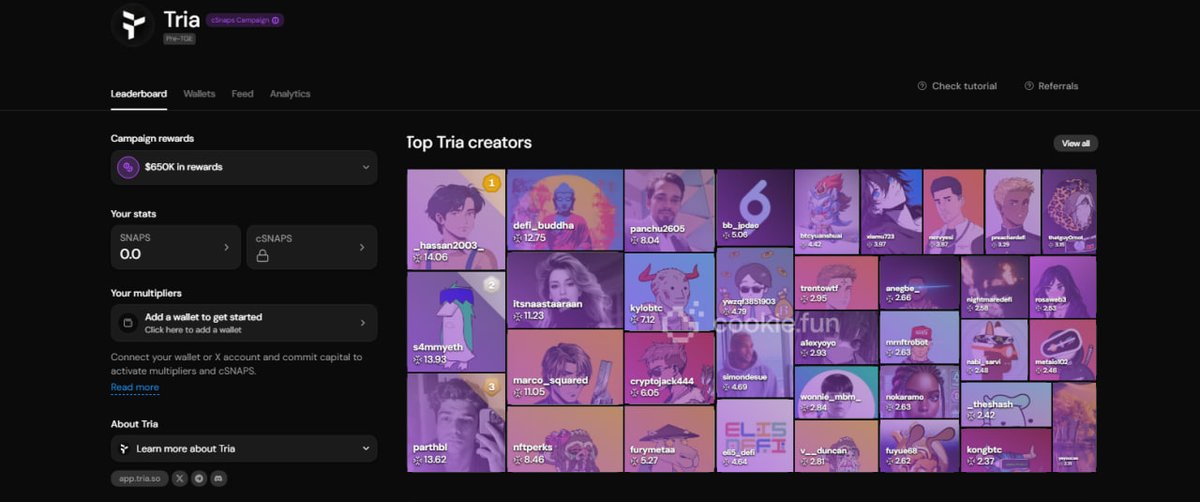The height and width of the screenshot is (502, 1200).
Task: Click the cSnaps Campaign info badge
Action: pyautogui.click(x=244, y=20)
